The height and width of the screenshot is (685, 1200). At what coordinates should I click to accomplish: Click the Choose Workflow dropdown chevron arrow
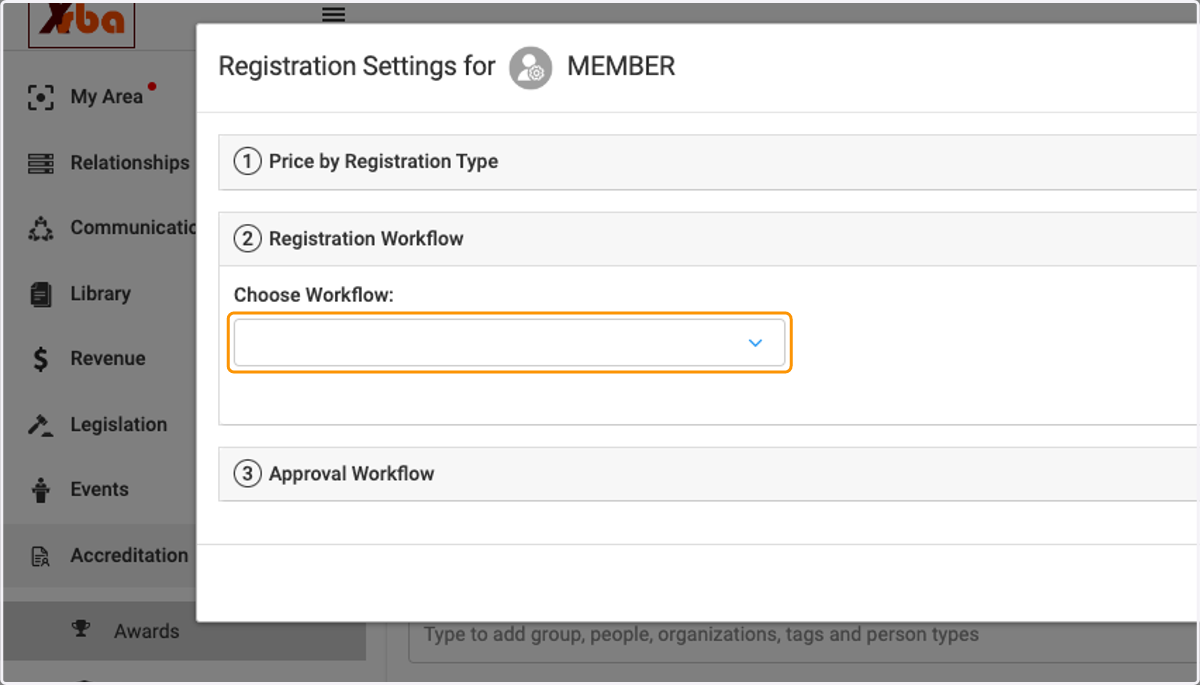click(755, 343)
